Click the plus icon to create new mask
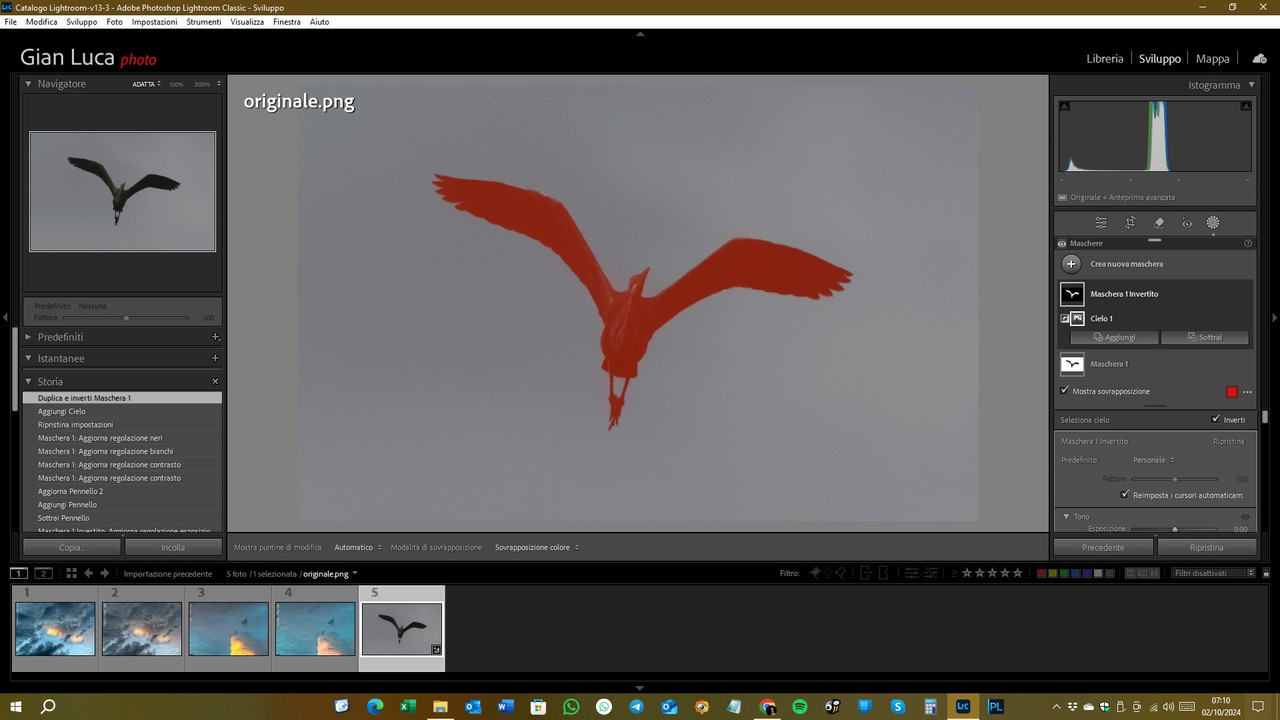The image size is (1280, 720). pyautogui.click(x=1071, y=264)
